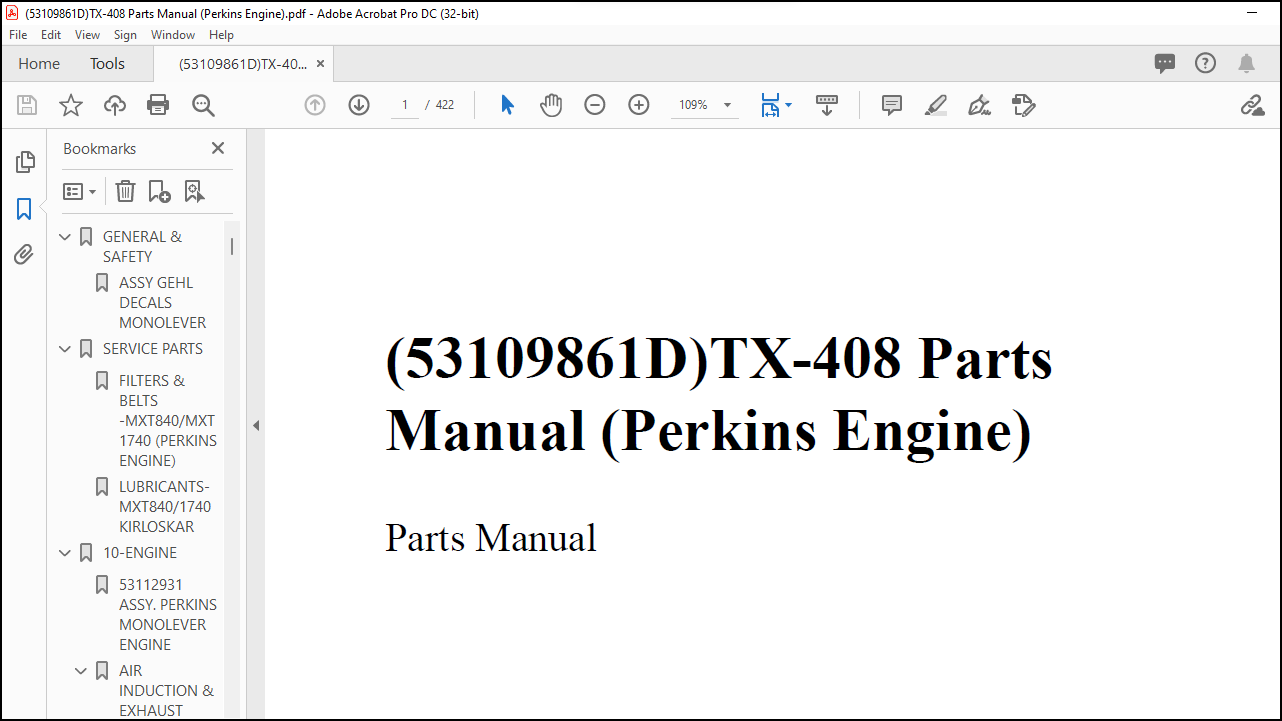Select SERVICE PARTS bookmark label
Screen dimensions: 1282x721
click(x=153, y=349)
